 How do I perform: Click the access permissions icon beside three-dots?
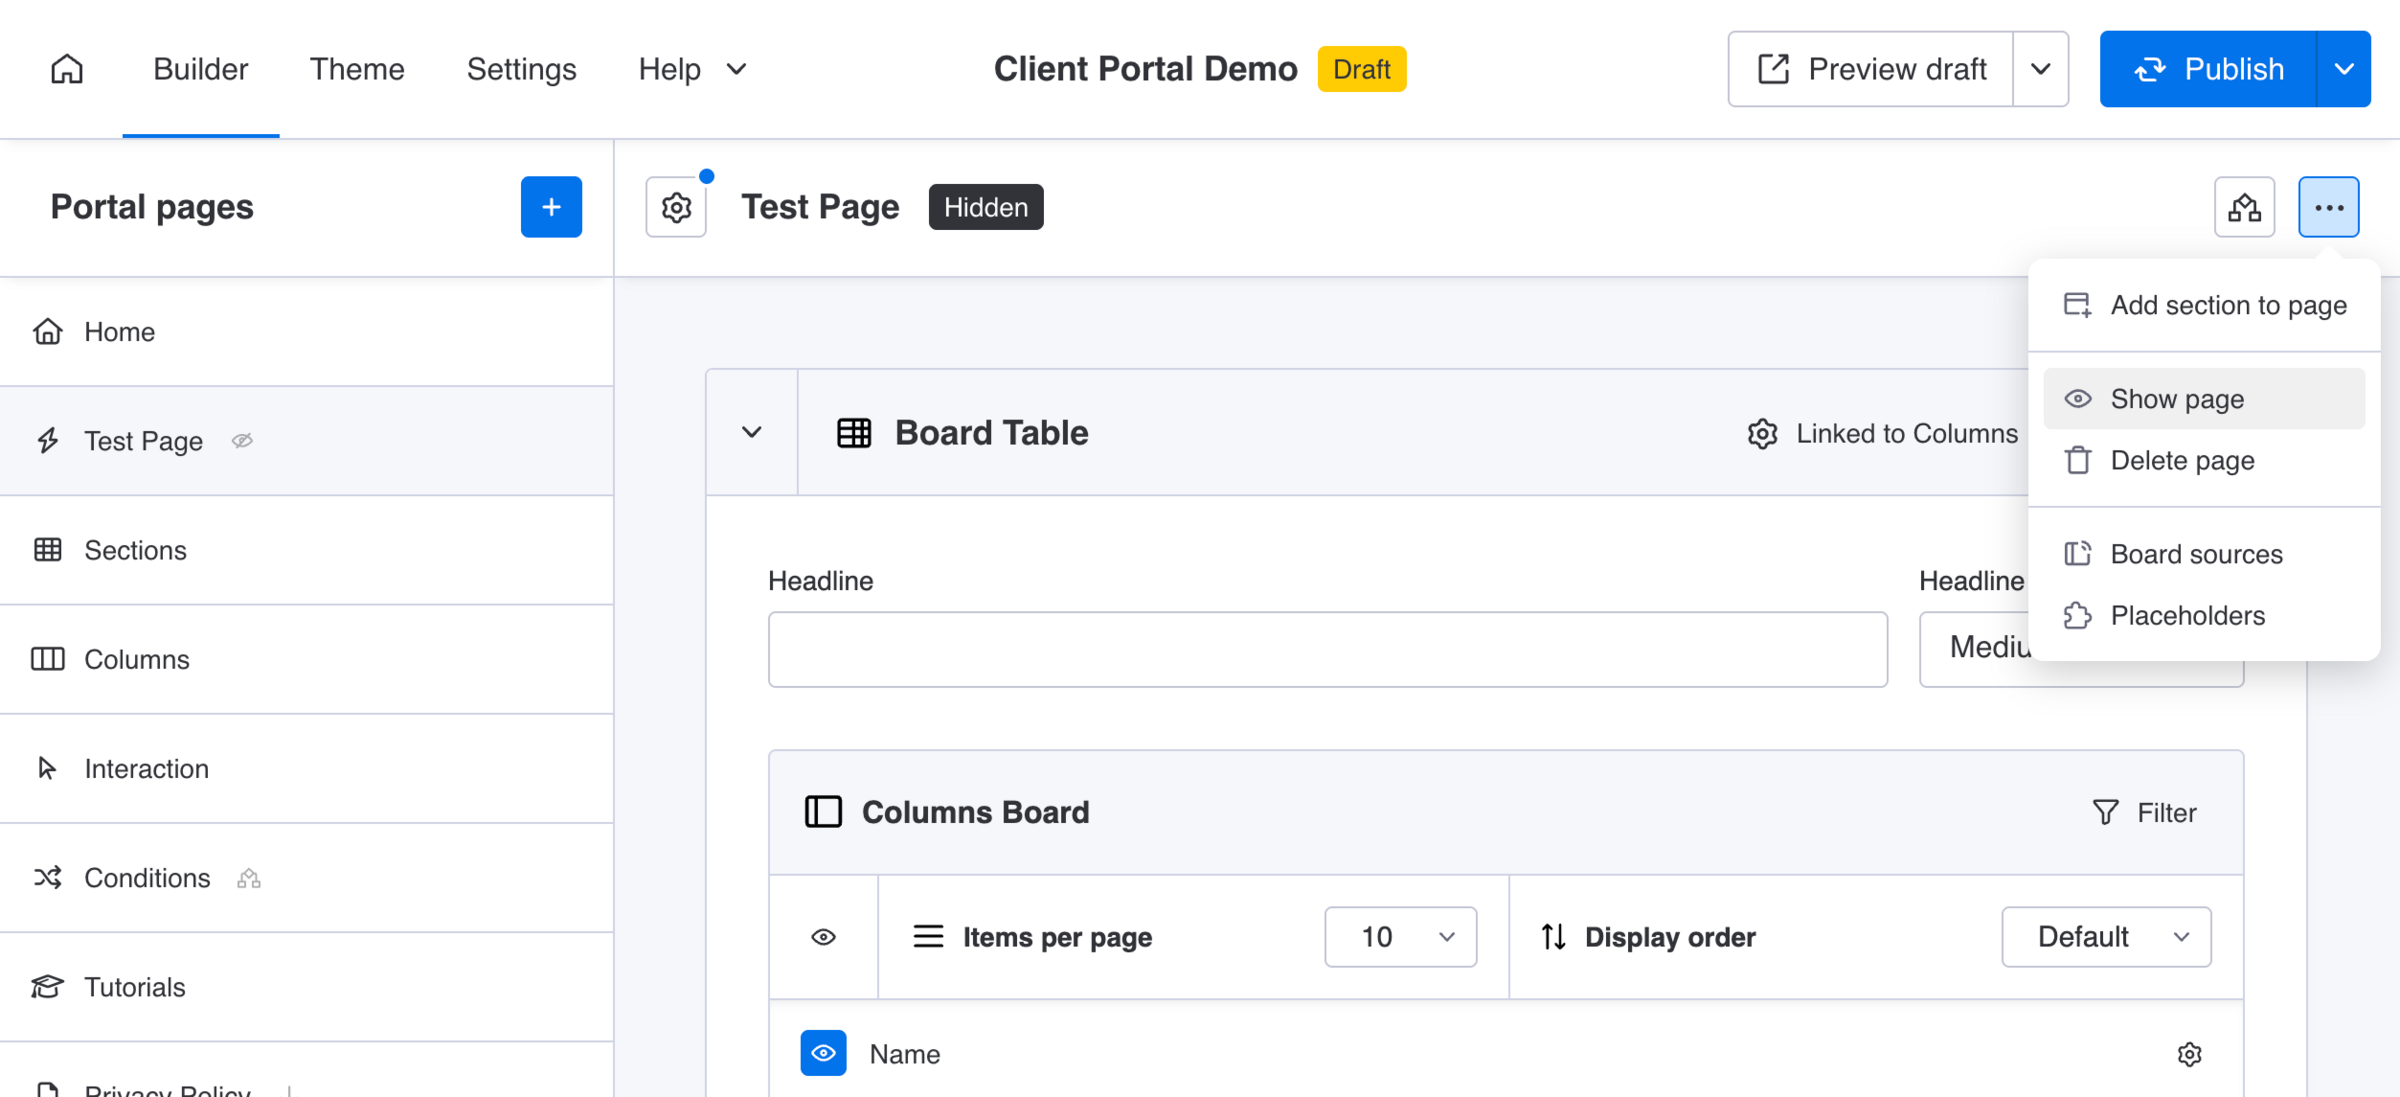(2244, 207)
